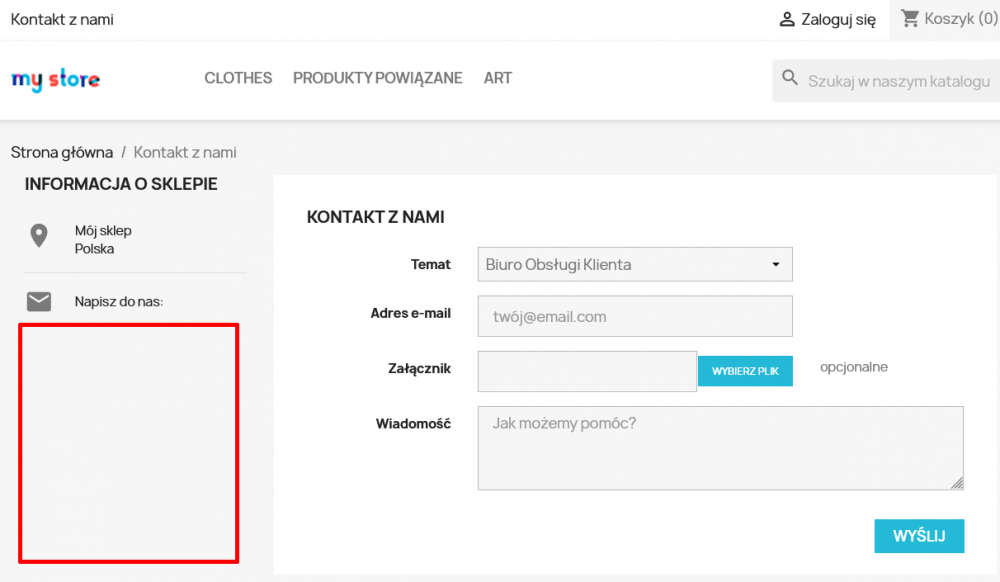Click the Zaloguj się link
This screenshot has width=1000, height=582.
coord(837,17)
